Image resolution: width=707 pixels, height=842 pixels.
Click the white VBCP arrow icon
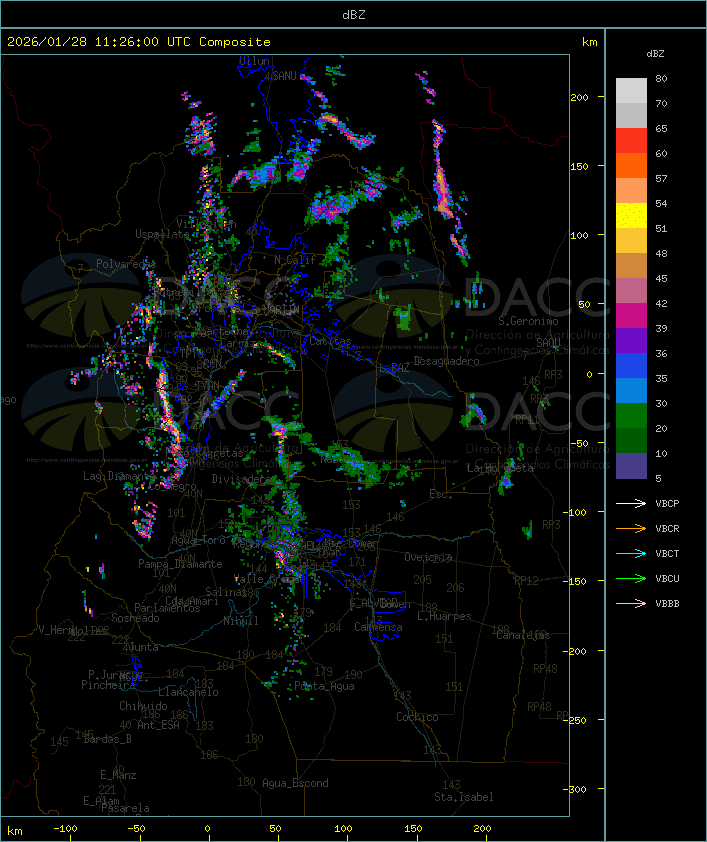[x=632, y=503]
